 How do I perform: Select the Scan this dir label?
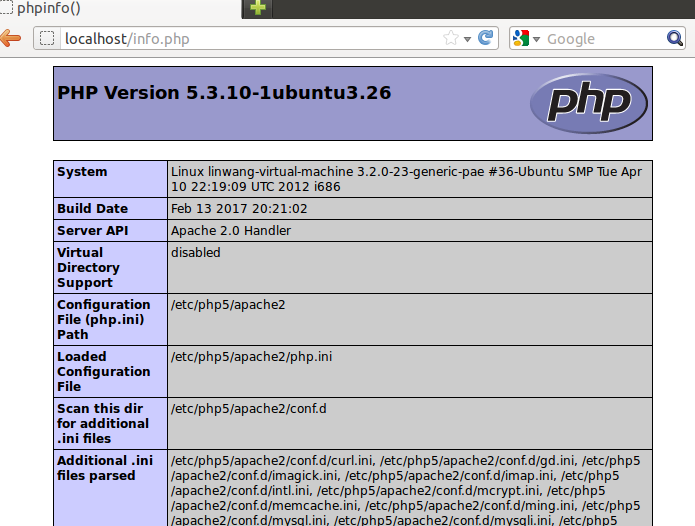click(x=103, y=423)
